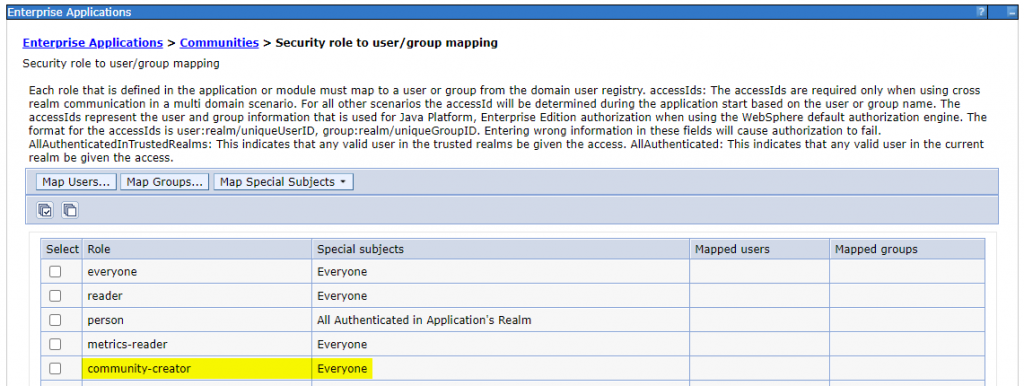The image size is (1024, 386).
Task: Go to Enterprise Applications breadcrumb link
Action: point(93,43)
